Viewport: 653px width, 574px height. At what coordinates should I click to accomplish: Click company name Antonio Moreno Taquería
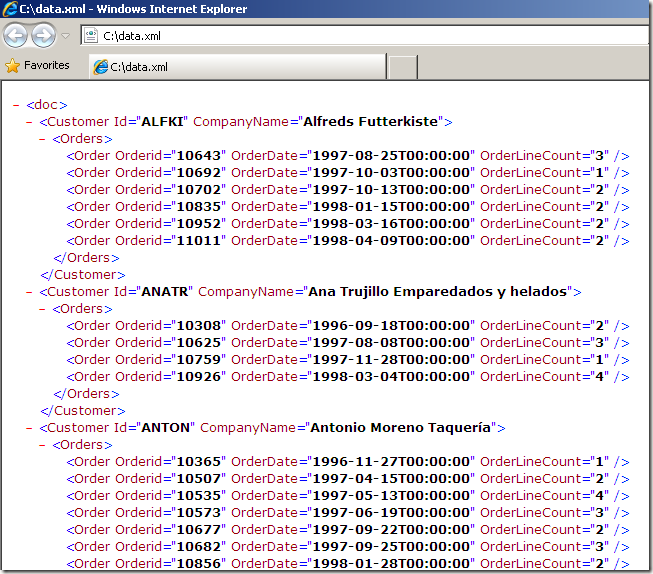(401, 428)
